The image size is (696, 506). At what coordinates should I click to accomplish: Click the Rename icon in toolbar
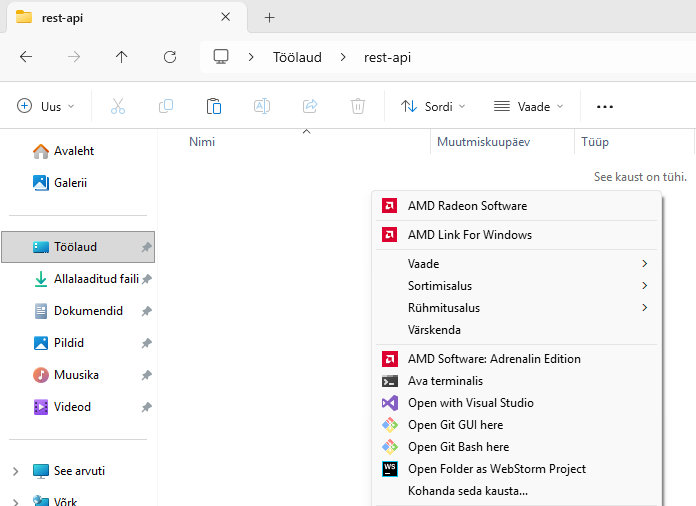coord(262,106)
